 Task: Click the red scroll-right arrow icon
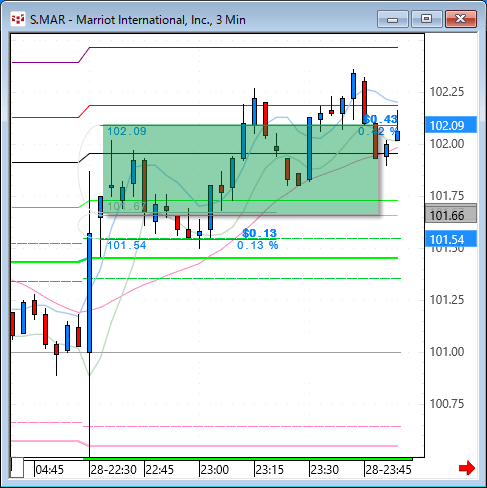(x=466, y=468)
